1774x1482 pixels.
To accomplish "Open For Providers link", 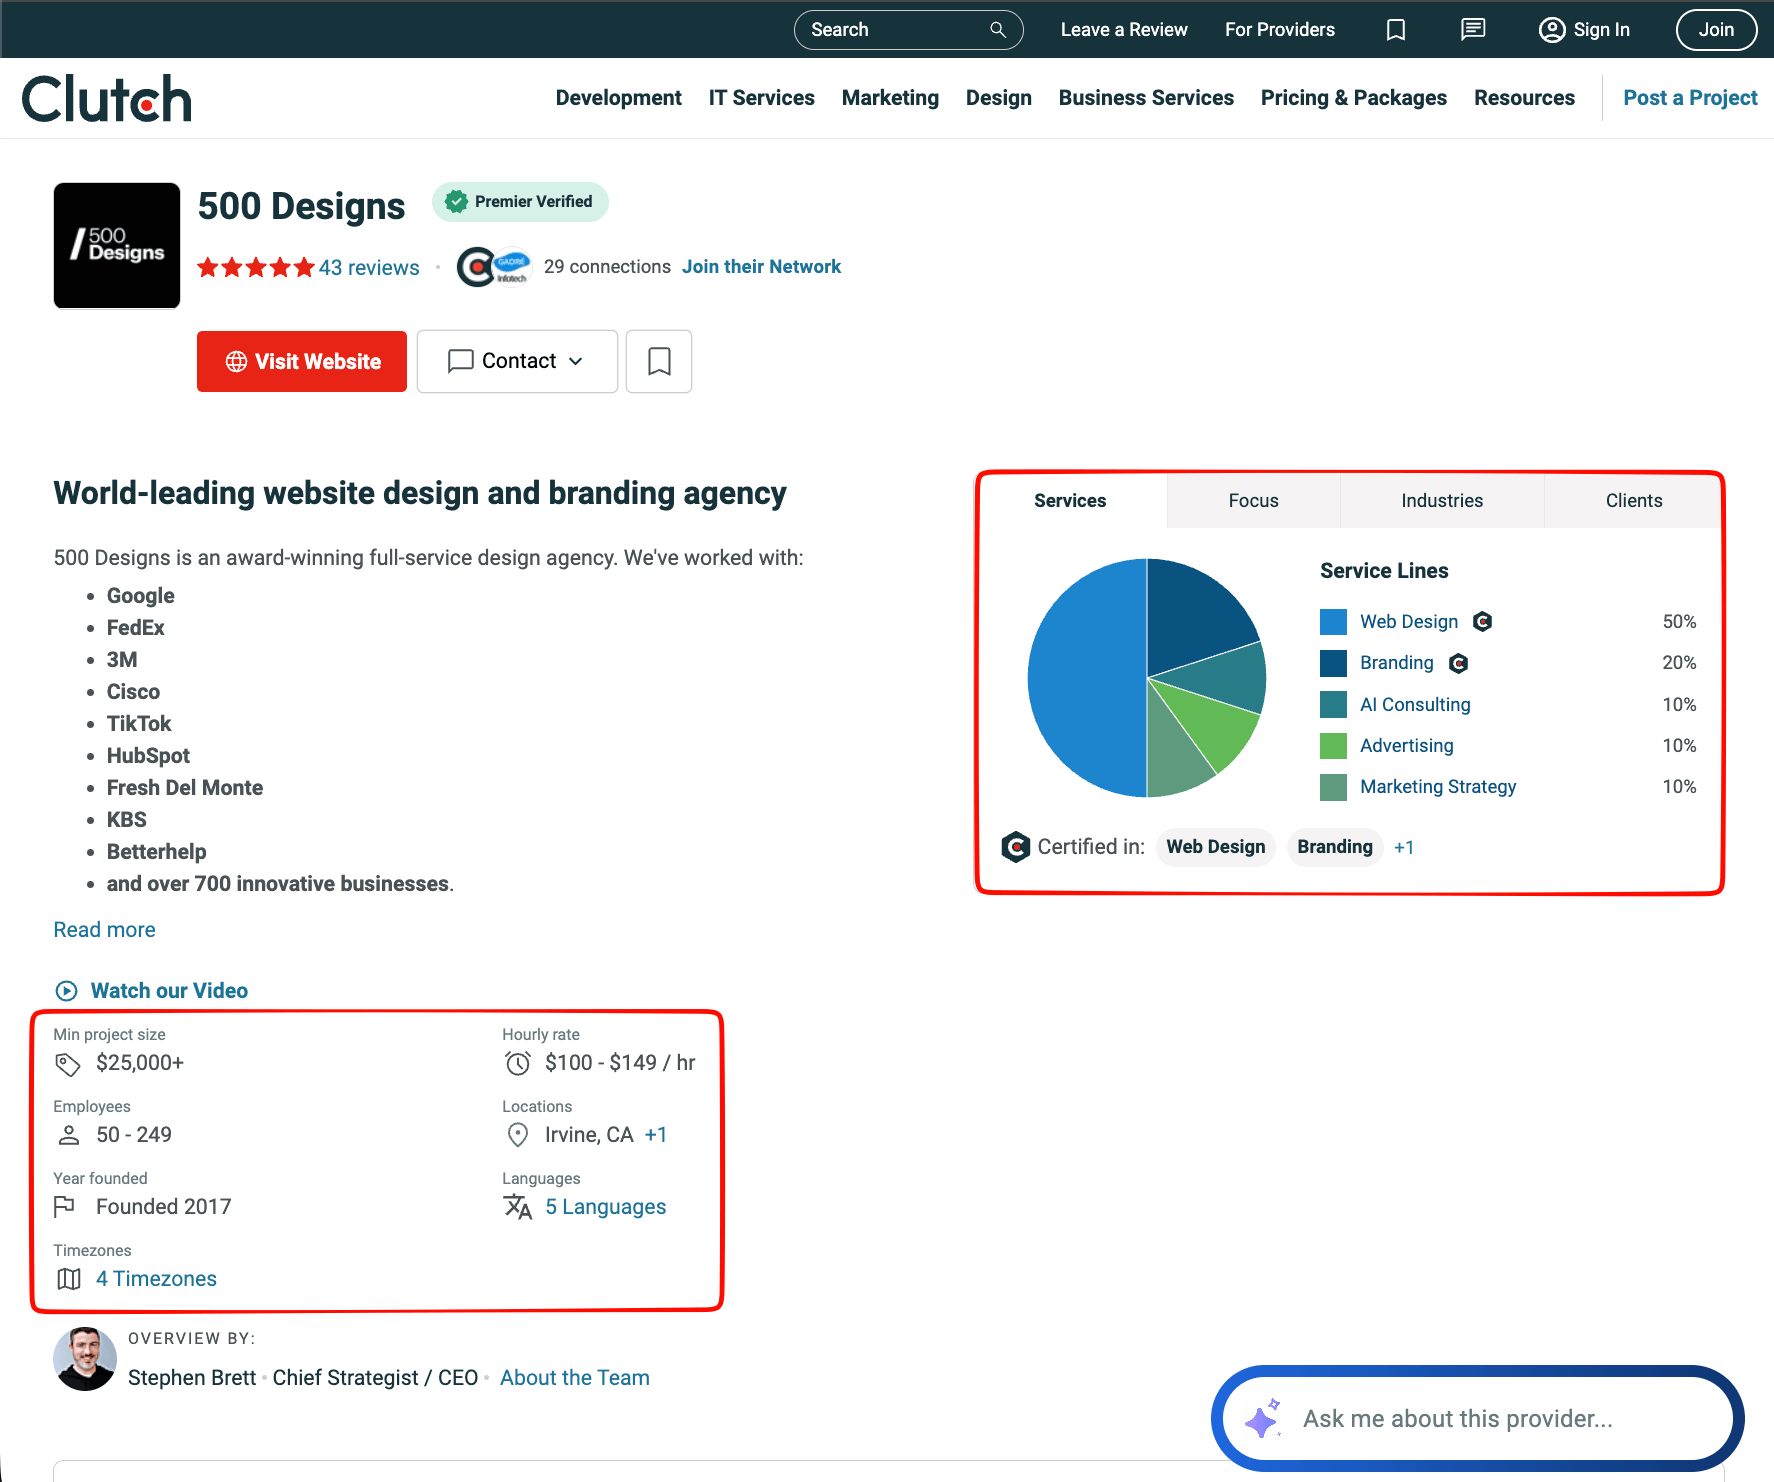I will click(x=1280, y=30).
